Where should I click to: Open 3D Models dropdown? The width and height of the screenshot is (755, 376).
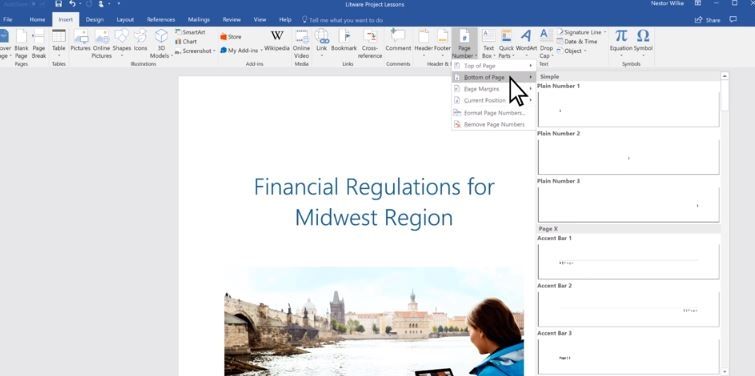tap(161, 43)
